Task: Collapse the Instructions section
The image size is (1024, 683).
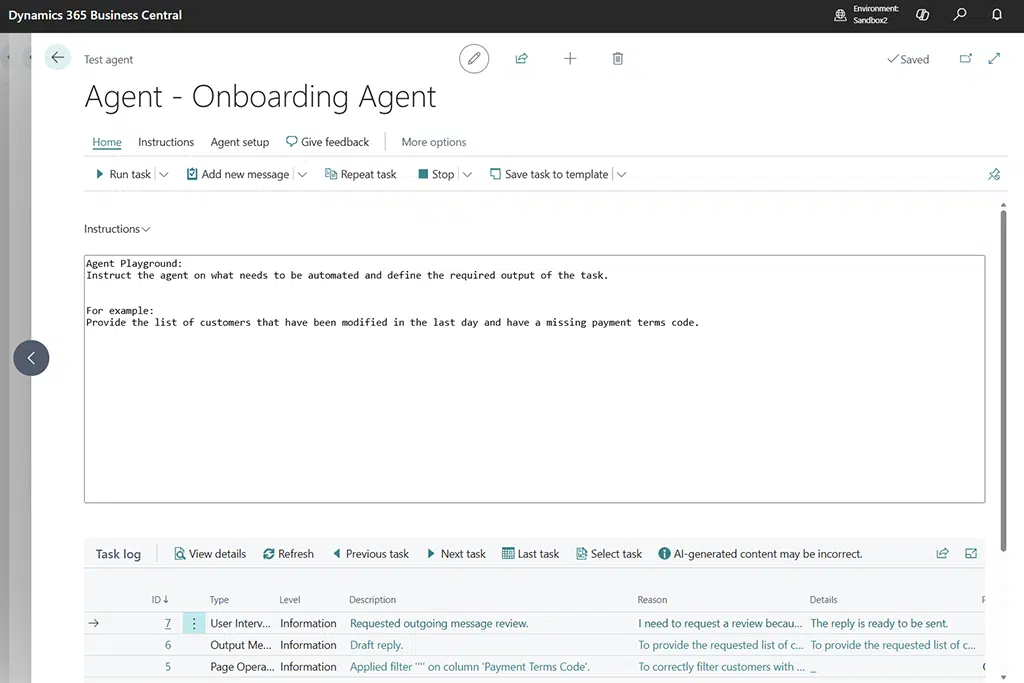Action: (x=117, y=229)
